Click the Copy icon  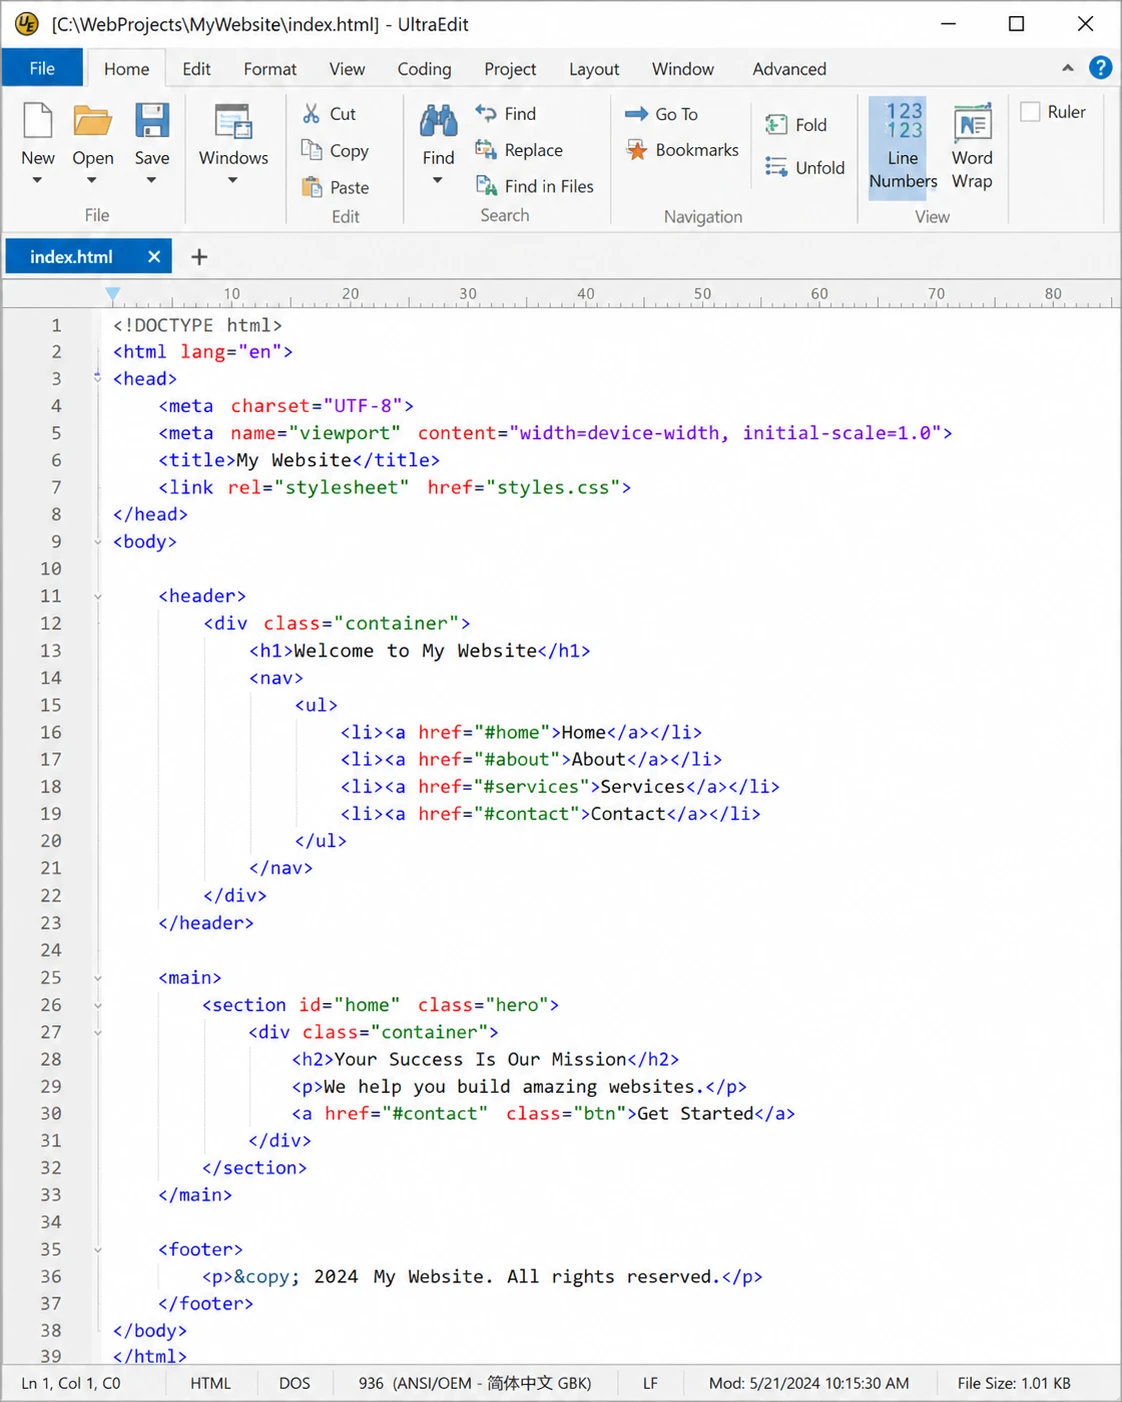312,150
